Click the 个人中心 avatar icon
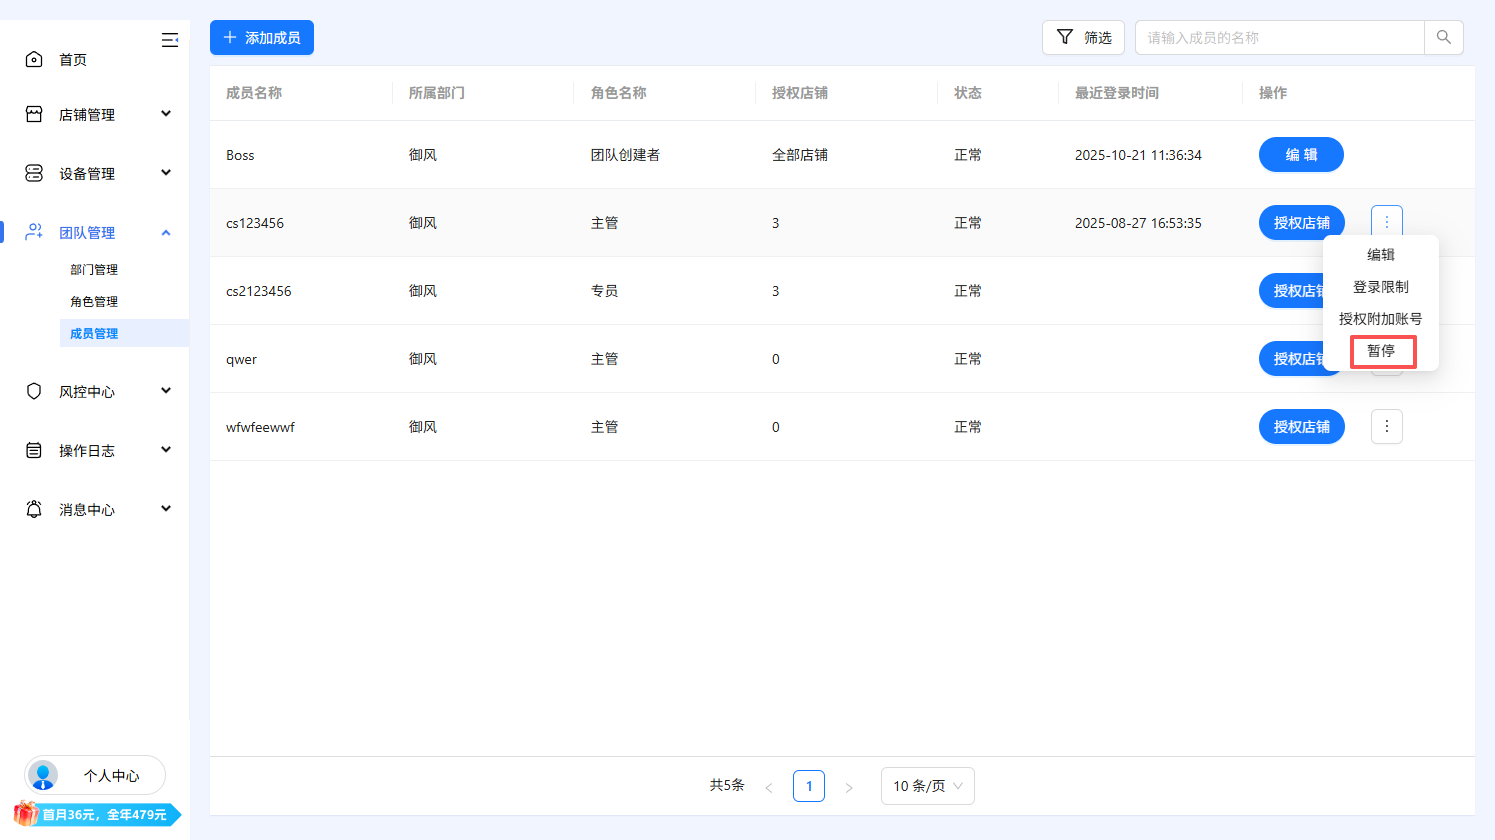 [42, 775]
